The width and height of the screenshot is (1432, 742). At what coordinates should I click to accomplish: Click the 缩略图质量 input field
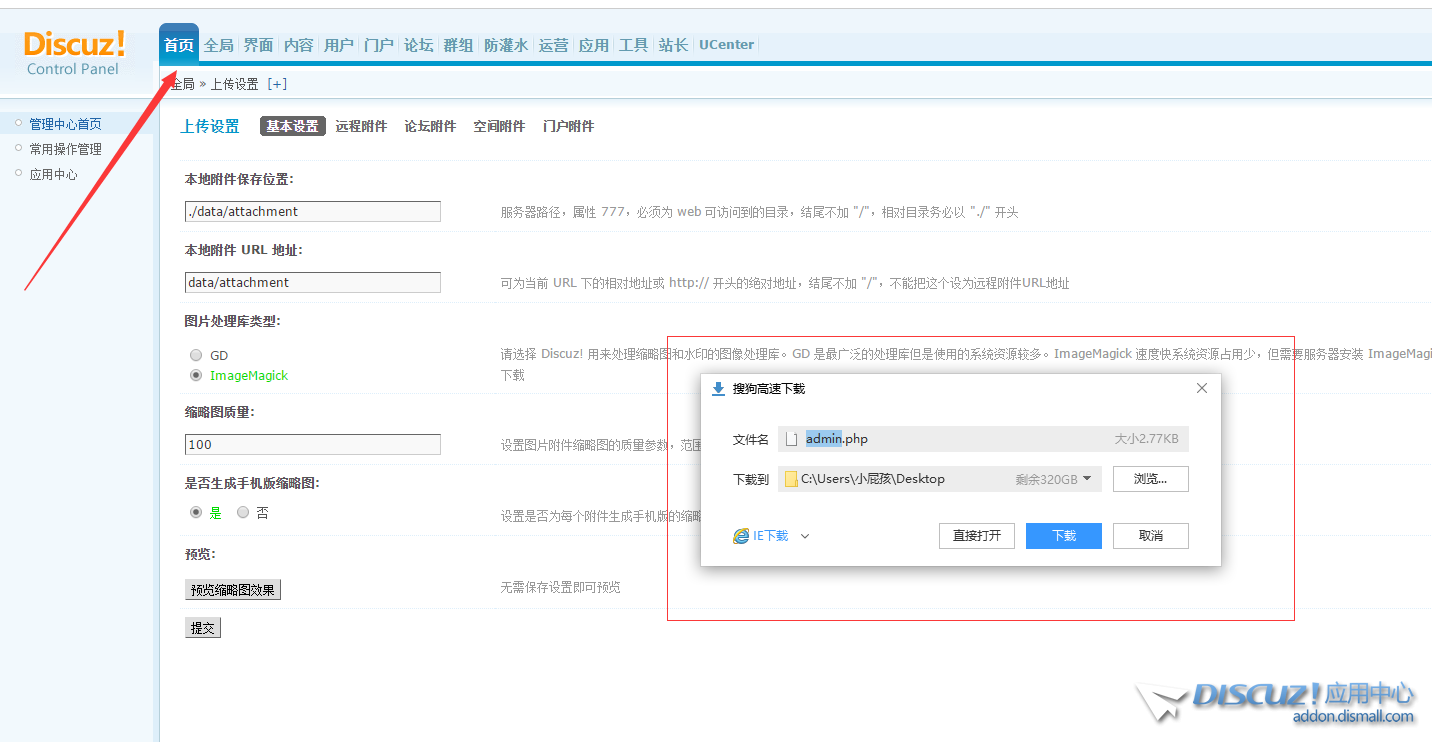coord(312,445)
